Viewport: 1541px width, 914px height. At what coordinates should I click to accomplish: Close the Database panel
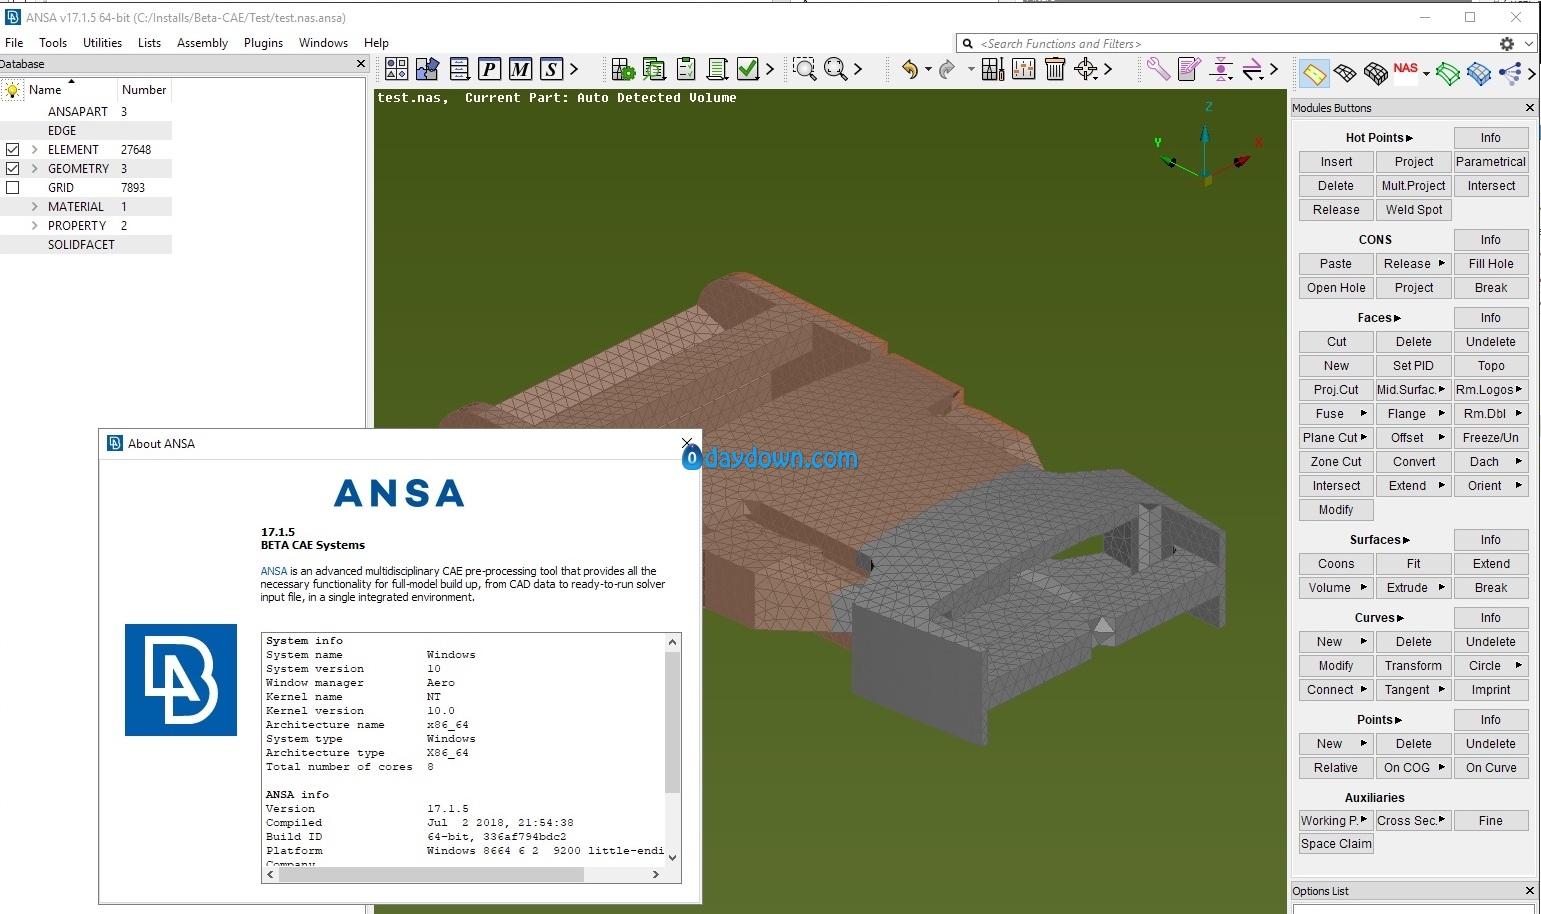(361, 64)
